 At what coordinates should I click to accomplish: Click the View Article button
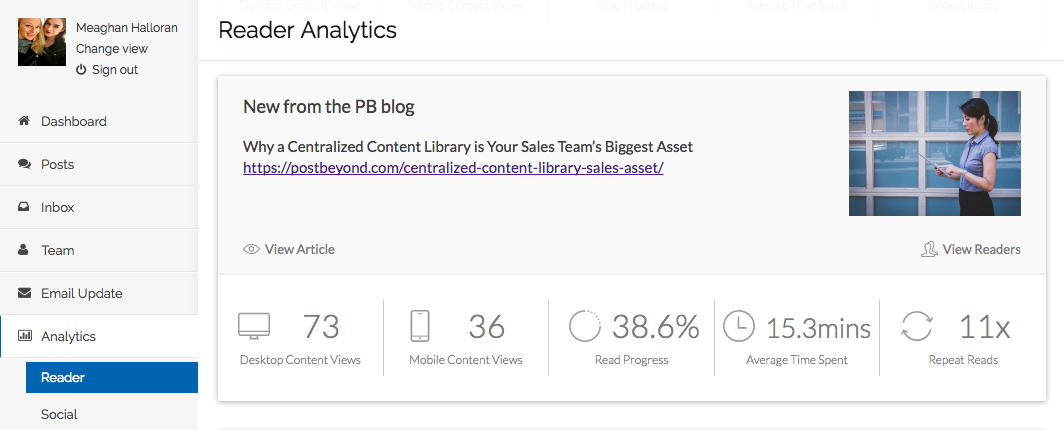[289, 249]
